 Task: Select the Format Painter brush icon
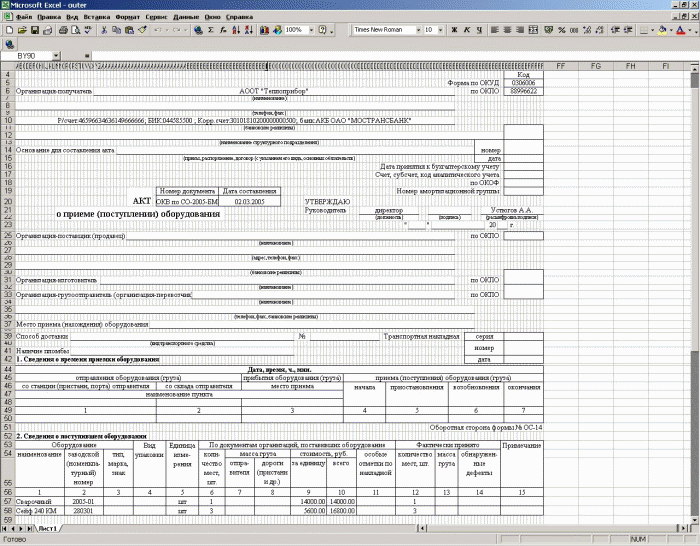pos(142,30)
